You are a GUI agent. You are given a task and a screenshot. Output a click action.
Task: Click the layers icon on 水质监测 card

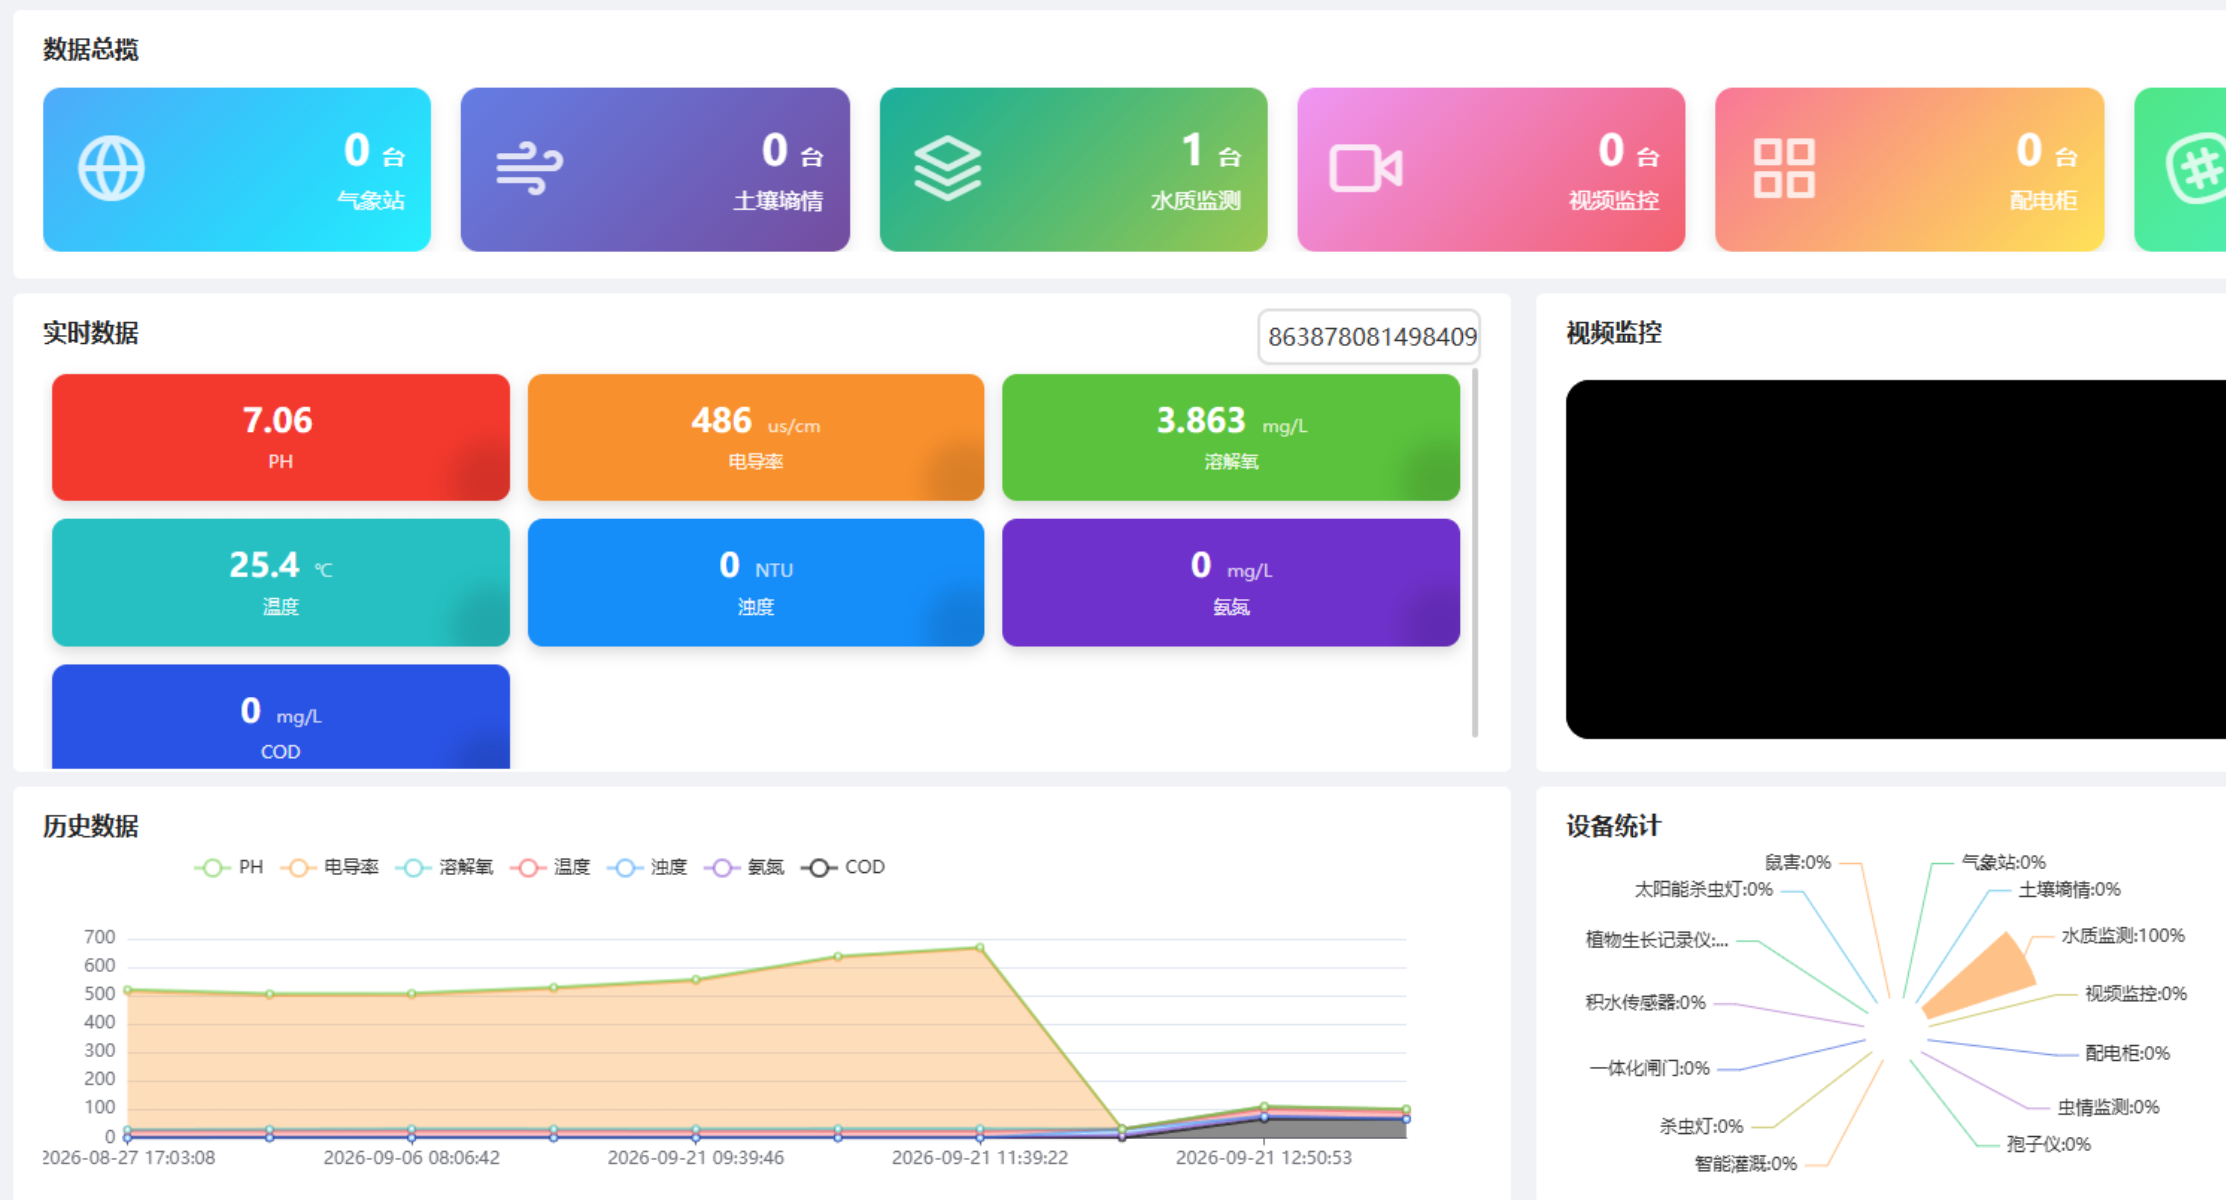click(x=947, y=168)
